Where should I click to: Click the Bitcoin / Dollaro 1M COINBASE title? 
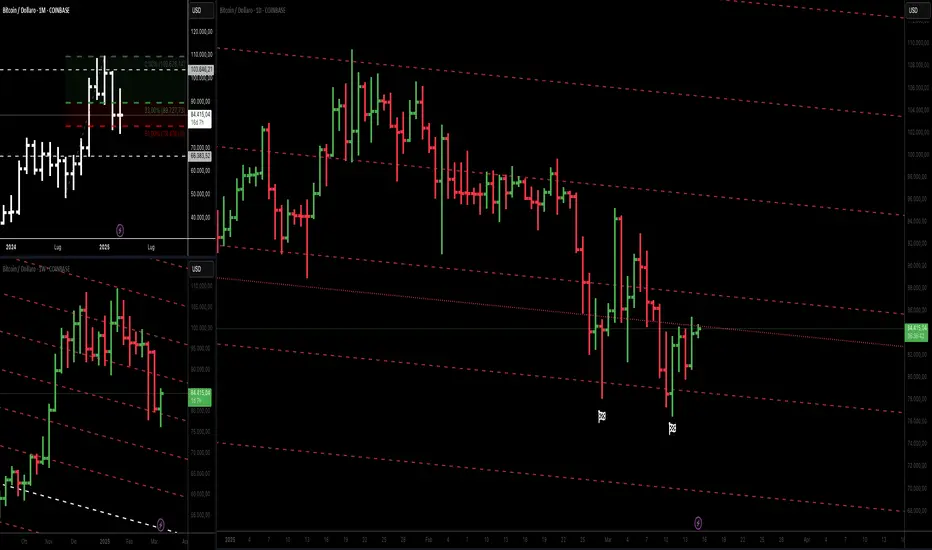click(x=36, y=10)
